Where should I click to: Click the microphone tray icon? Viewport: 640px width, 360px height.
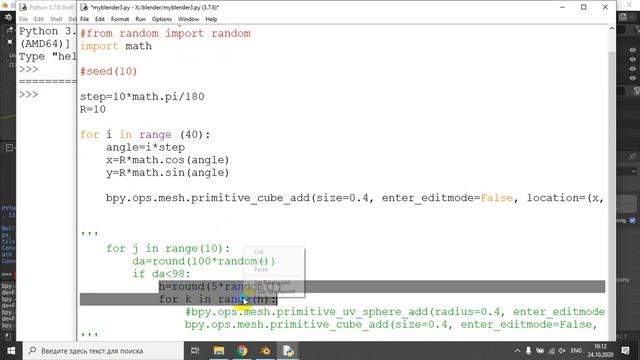tap(528, 351)
